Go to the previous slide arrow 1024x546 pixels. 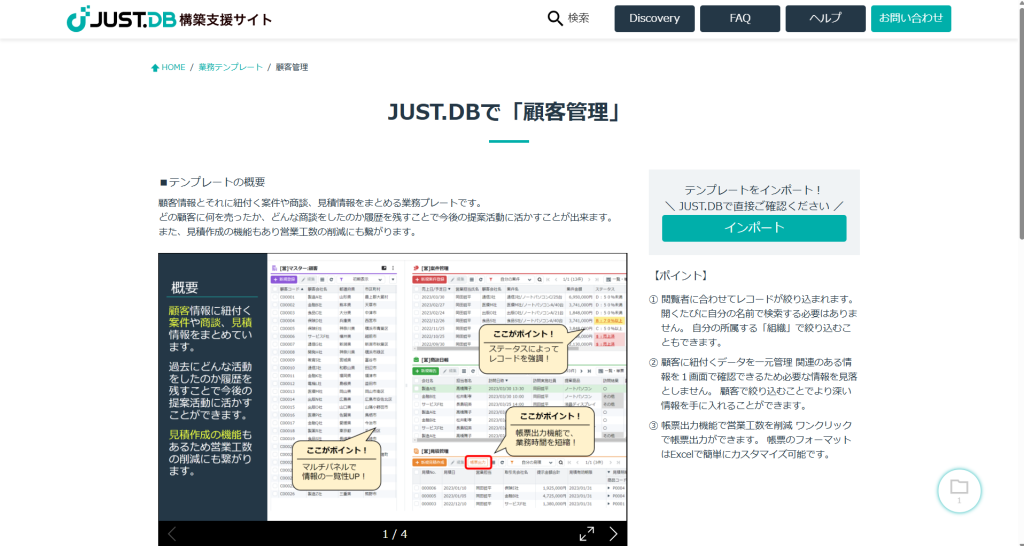pyautogui.click(x=172, y=534)
